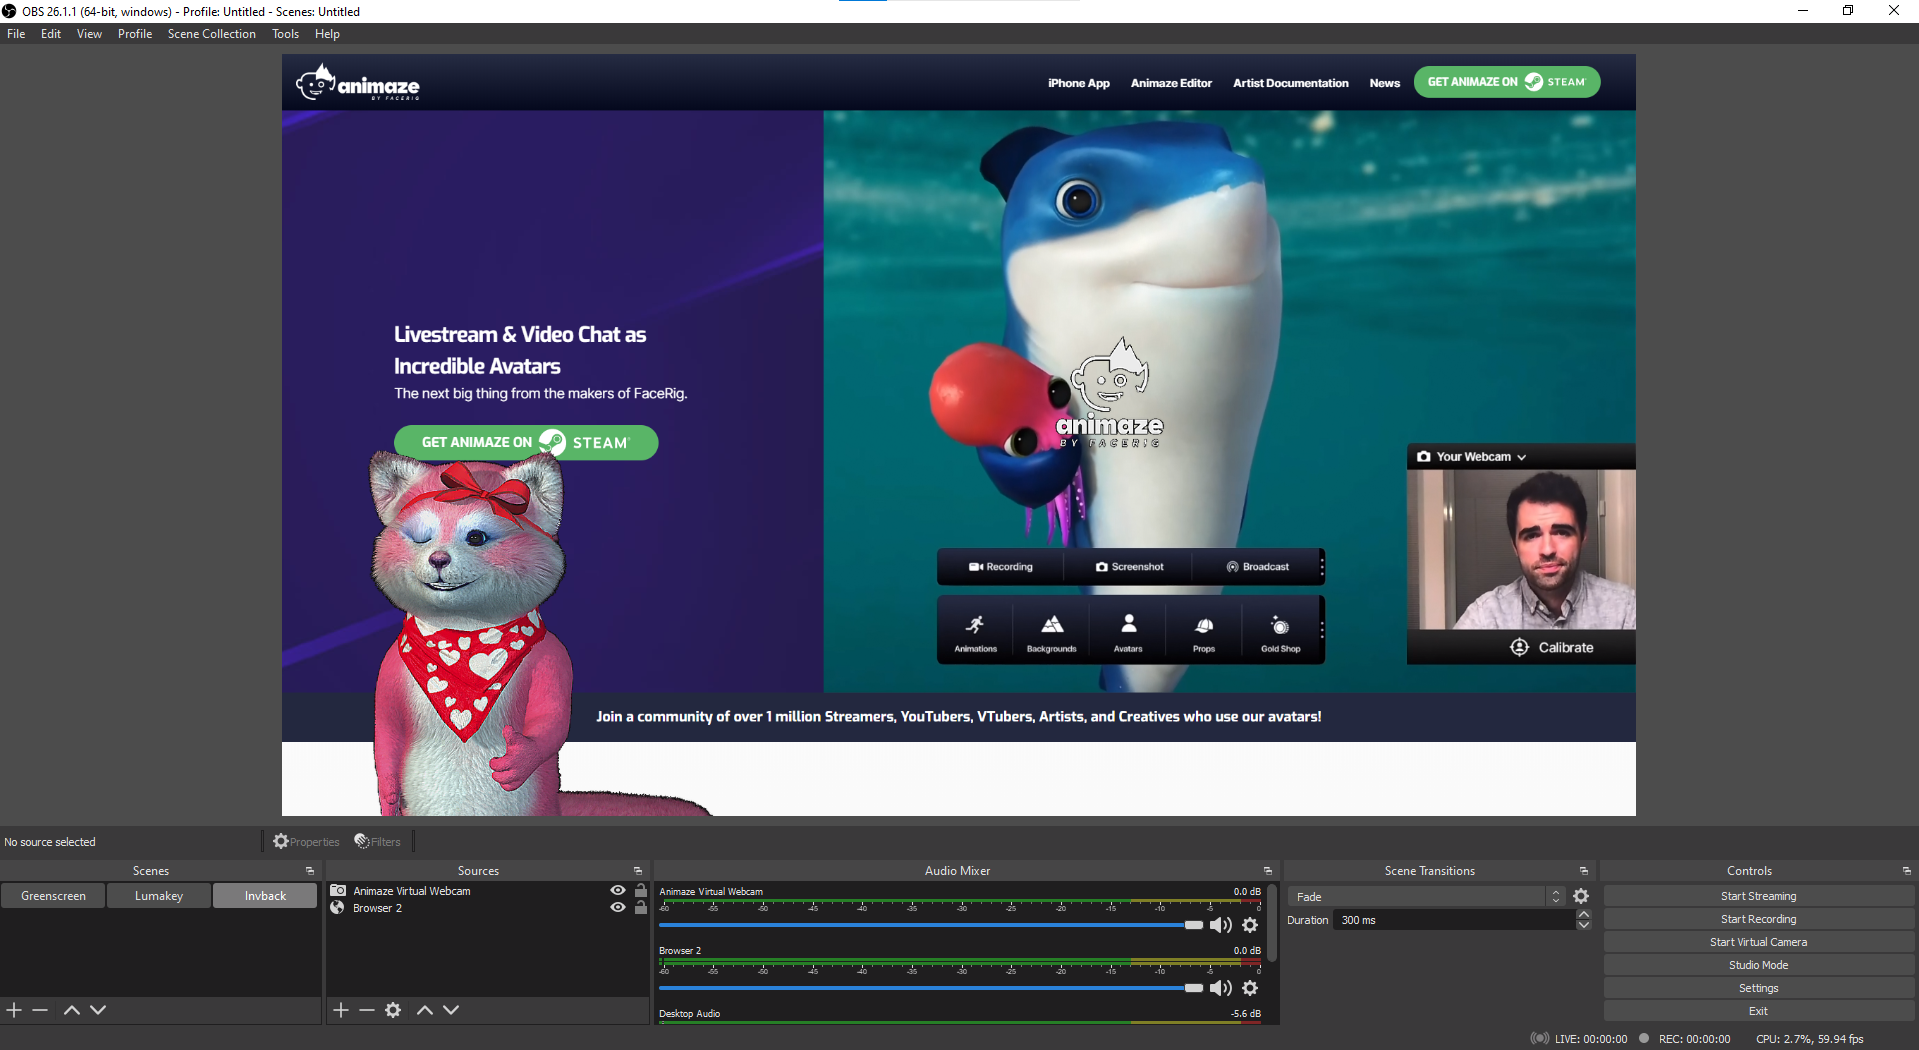Add a new source with the plus icon
The image size is (1919, 1050).
341,1010
